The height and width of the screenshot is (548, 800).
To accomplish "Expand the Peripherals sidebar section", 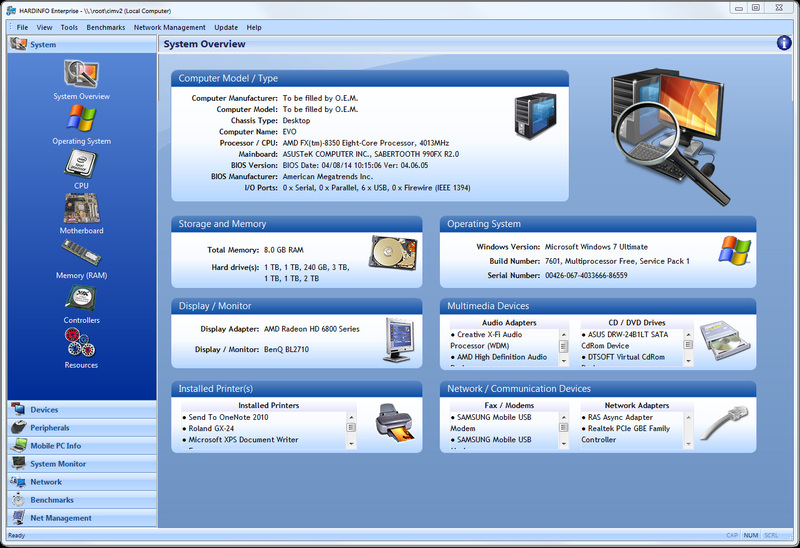I will point(82,428).
